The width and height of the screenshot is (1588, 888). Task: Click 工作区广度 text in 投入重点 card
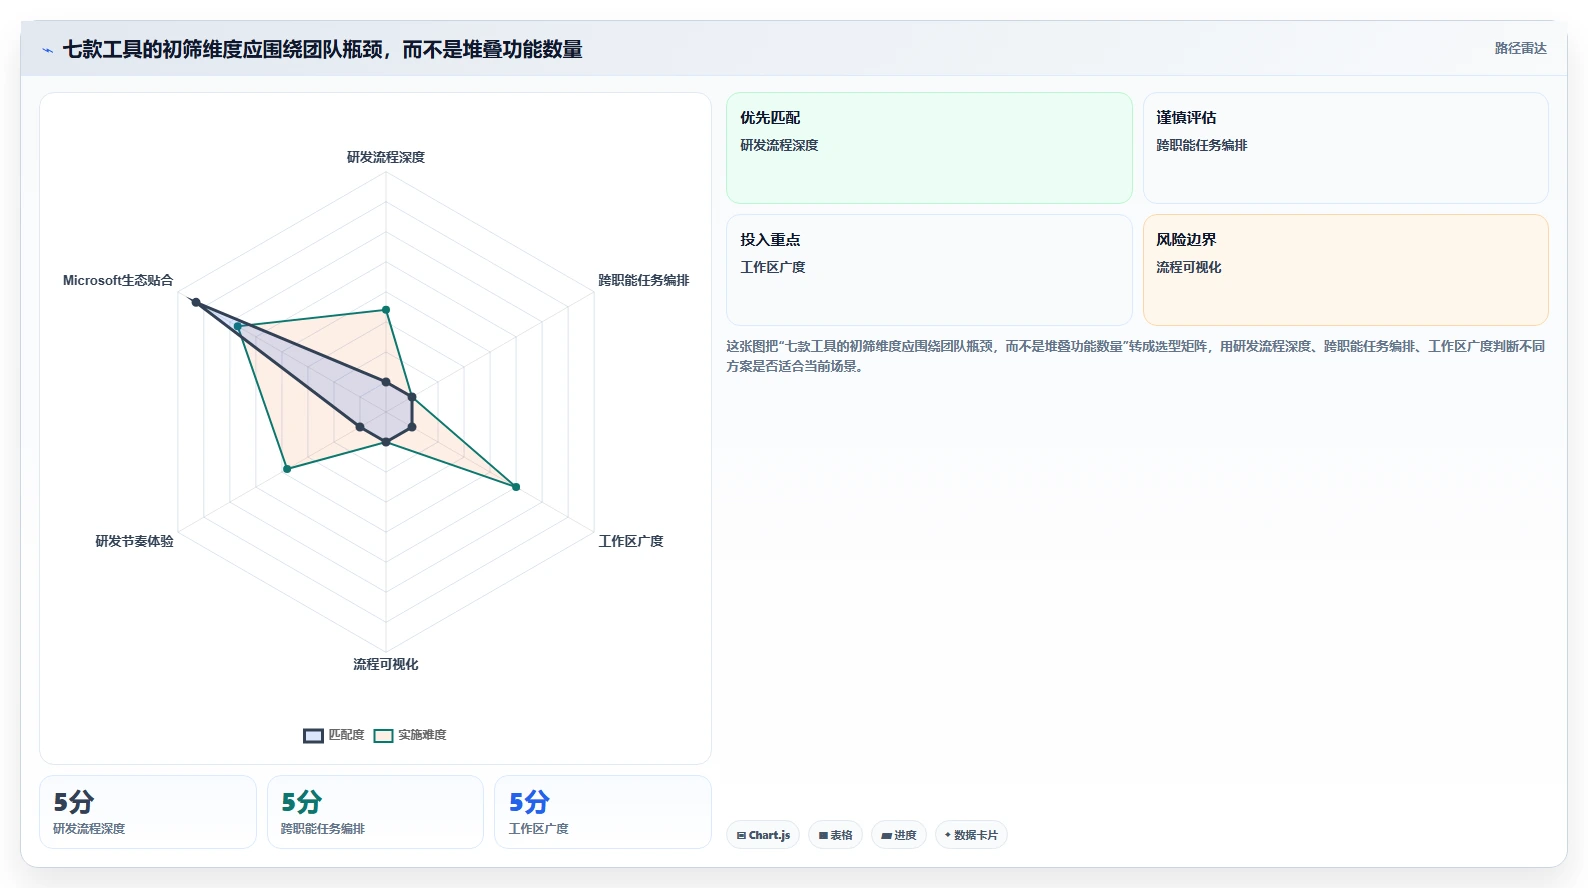[x=773, y=267]
